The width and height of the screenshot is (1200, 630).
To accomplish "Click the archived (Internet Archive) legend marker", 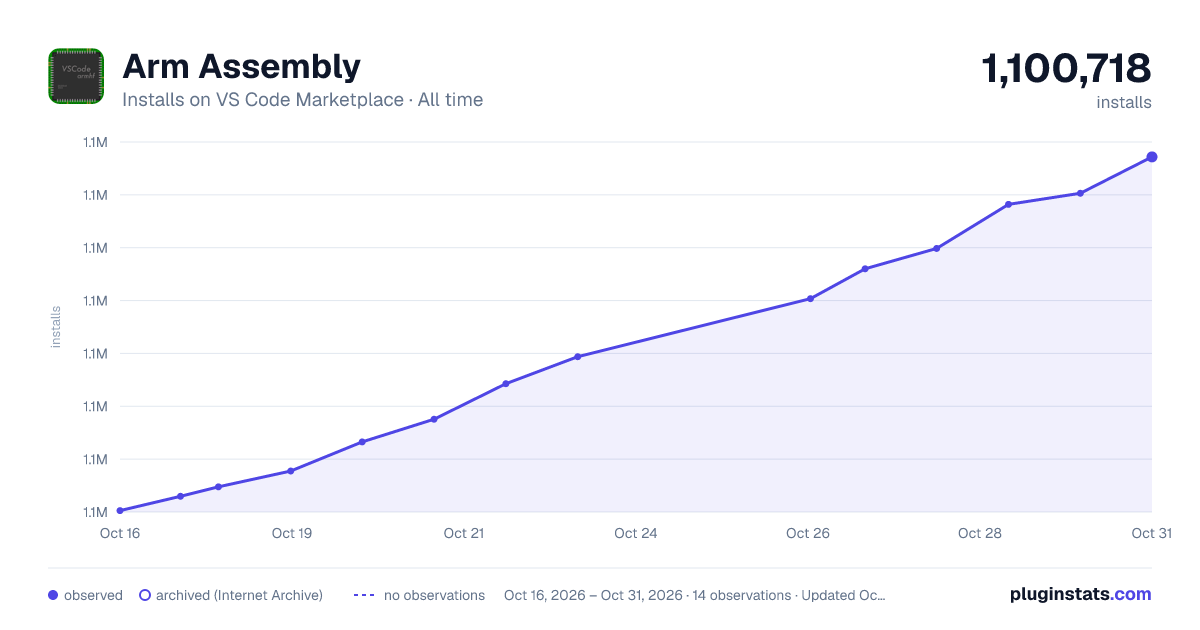I will click(145, 595).
